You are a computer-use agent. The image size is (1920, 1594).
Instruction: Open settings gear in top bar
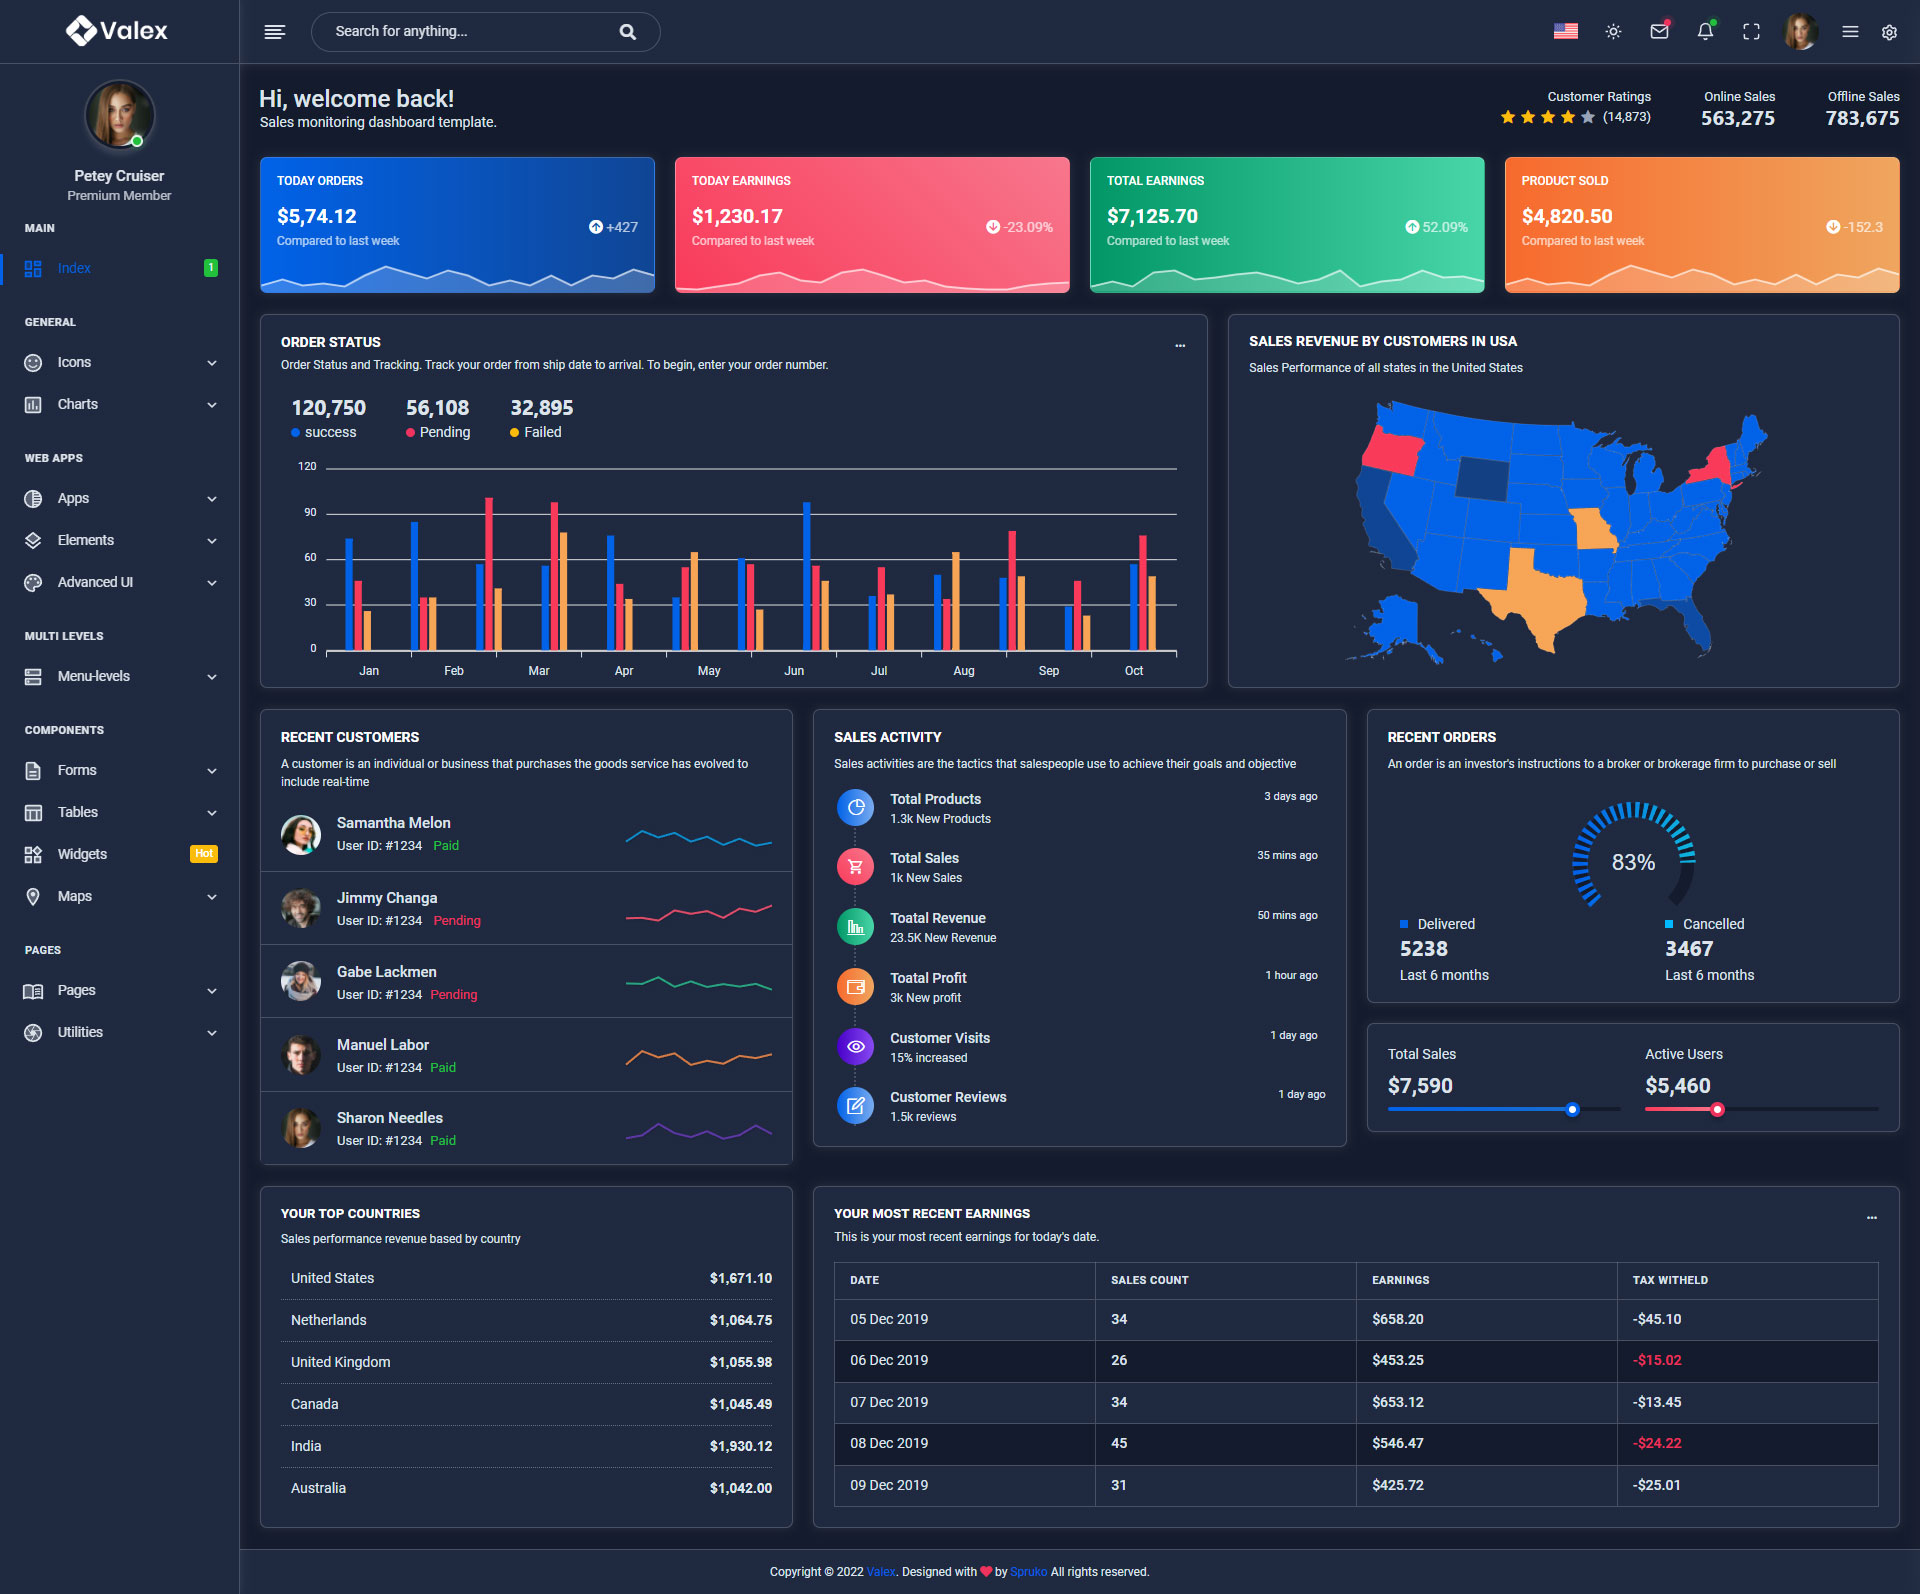(1889, 32)
